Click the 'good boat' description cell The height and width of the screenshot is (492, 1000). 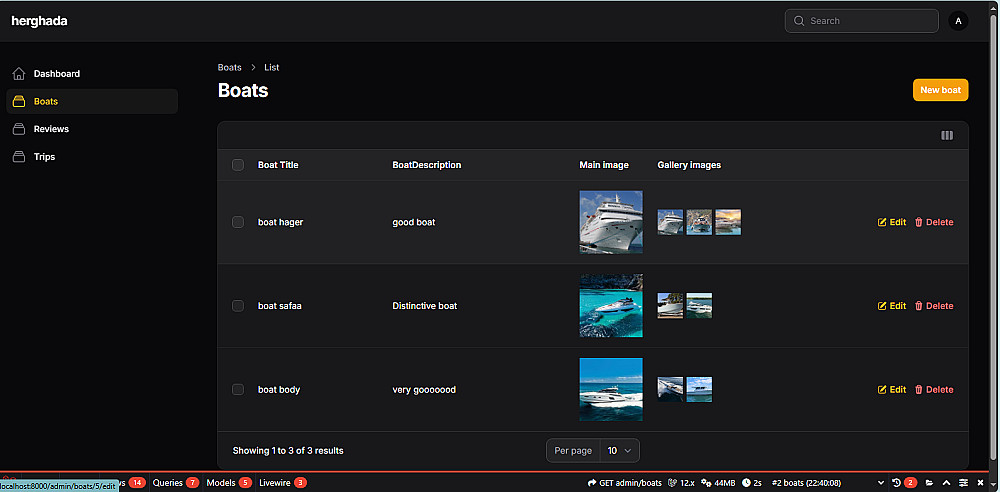(x=414, y=222)
